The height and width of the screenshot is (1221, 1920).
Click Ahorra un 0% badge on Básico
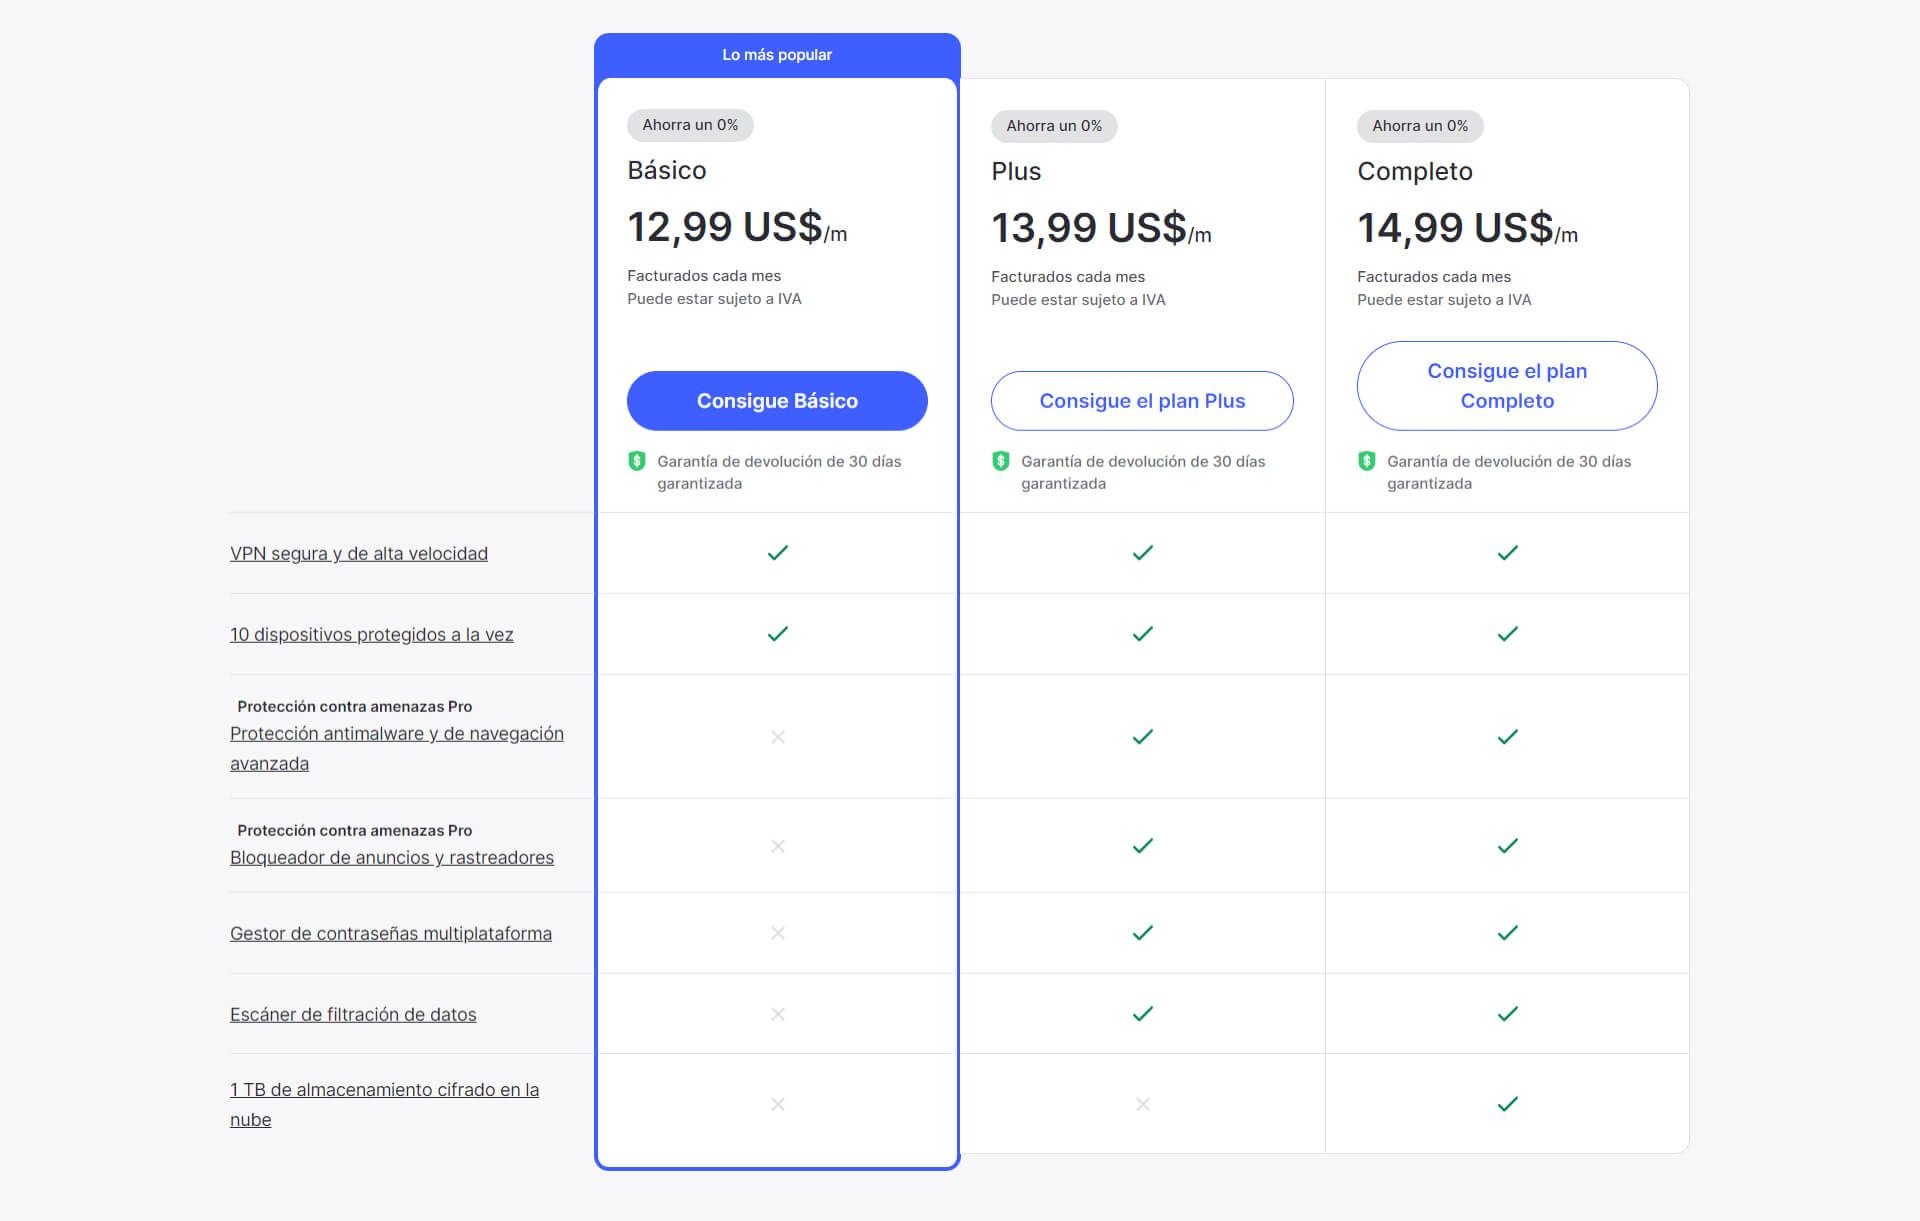click(x=690, y=125)
